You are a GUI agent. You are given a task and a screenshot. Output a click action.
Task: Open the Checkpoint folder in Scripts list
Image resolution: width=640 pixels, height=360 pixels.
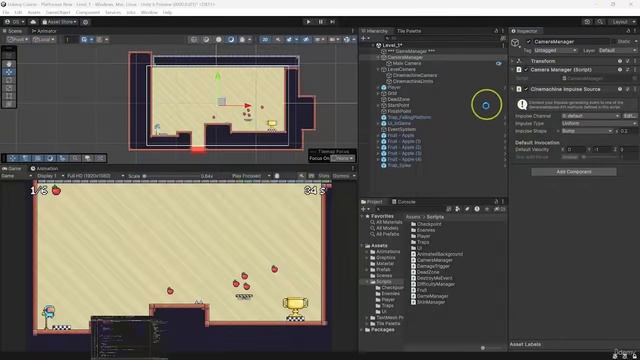pos(426,224)
